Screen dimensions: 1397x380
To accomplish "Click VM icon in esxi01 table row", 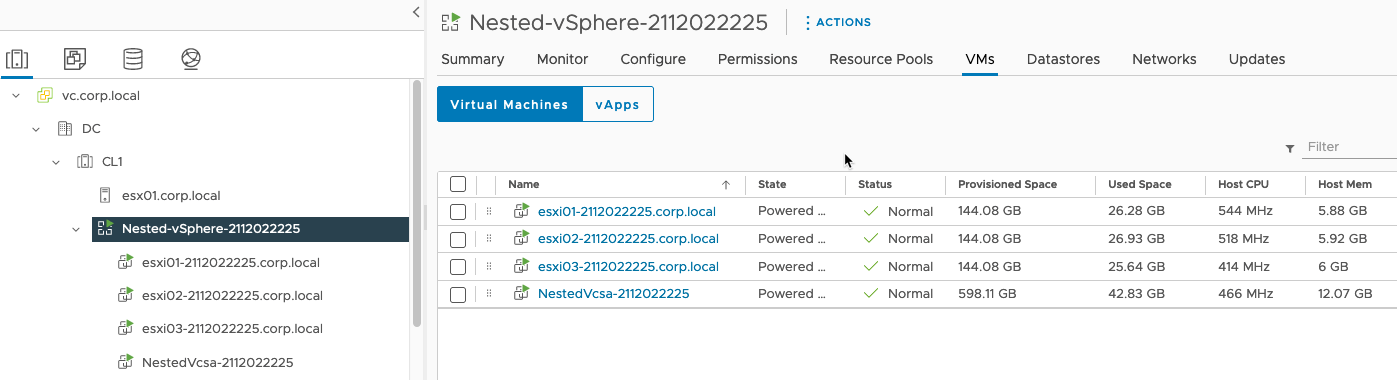I will click(x=521, y=211).
